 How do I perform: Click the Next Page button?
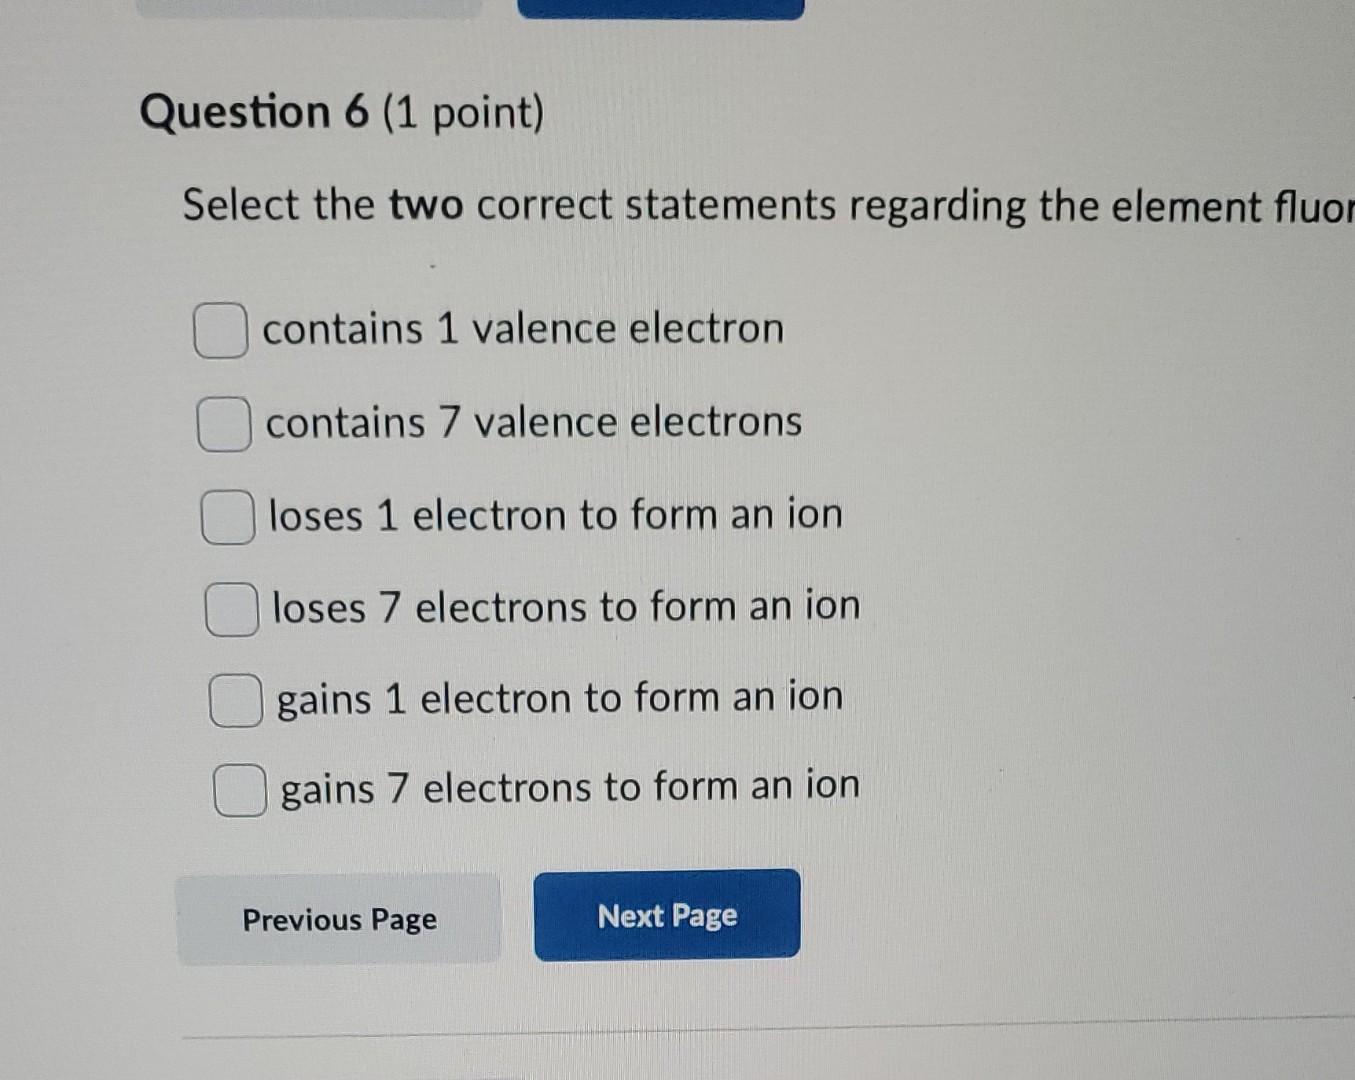coord(667,917)
